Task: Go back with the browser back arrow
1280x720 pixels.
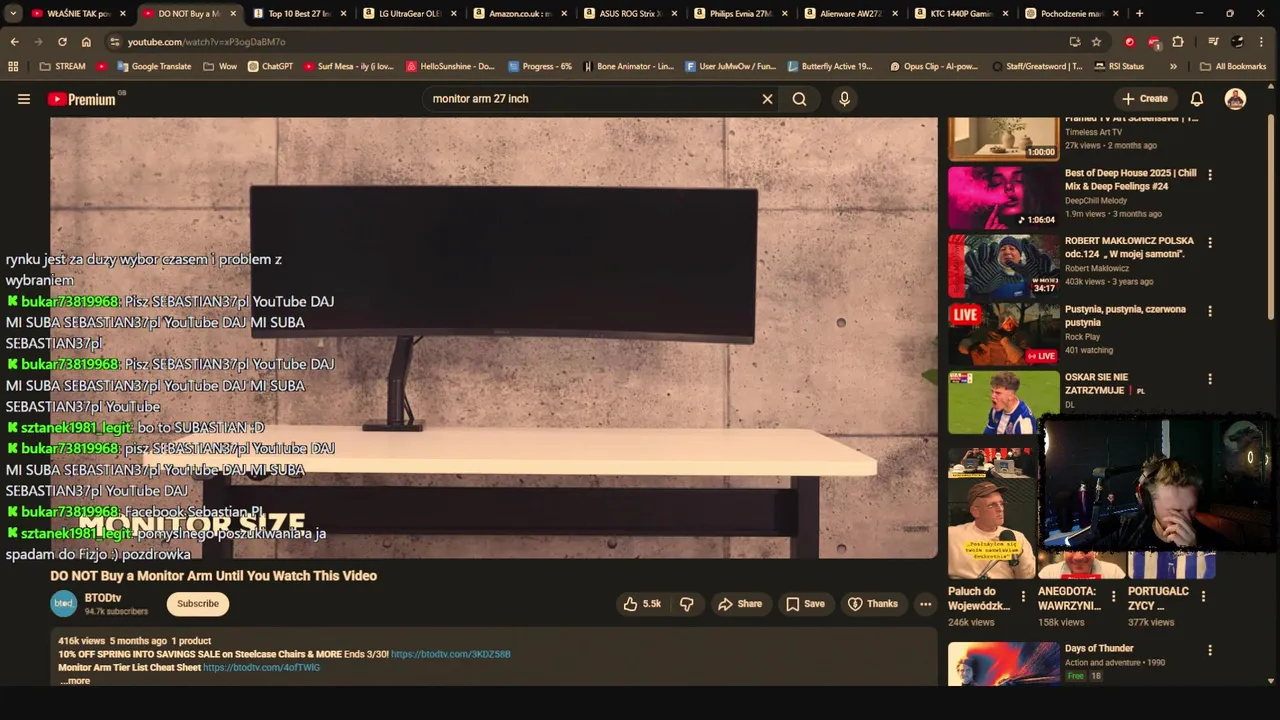Action: [x=14, y=42]
